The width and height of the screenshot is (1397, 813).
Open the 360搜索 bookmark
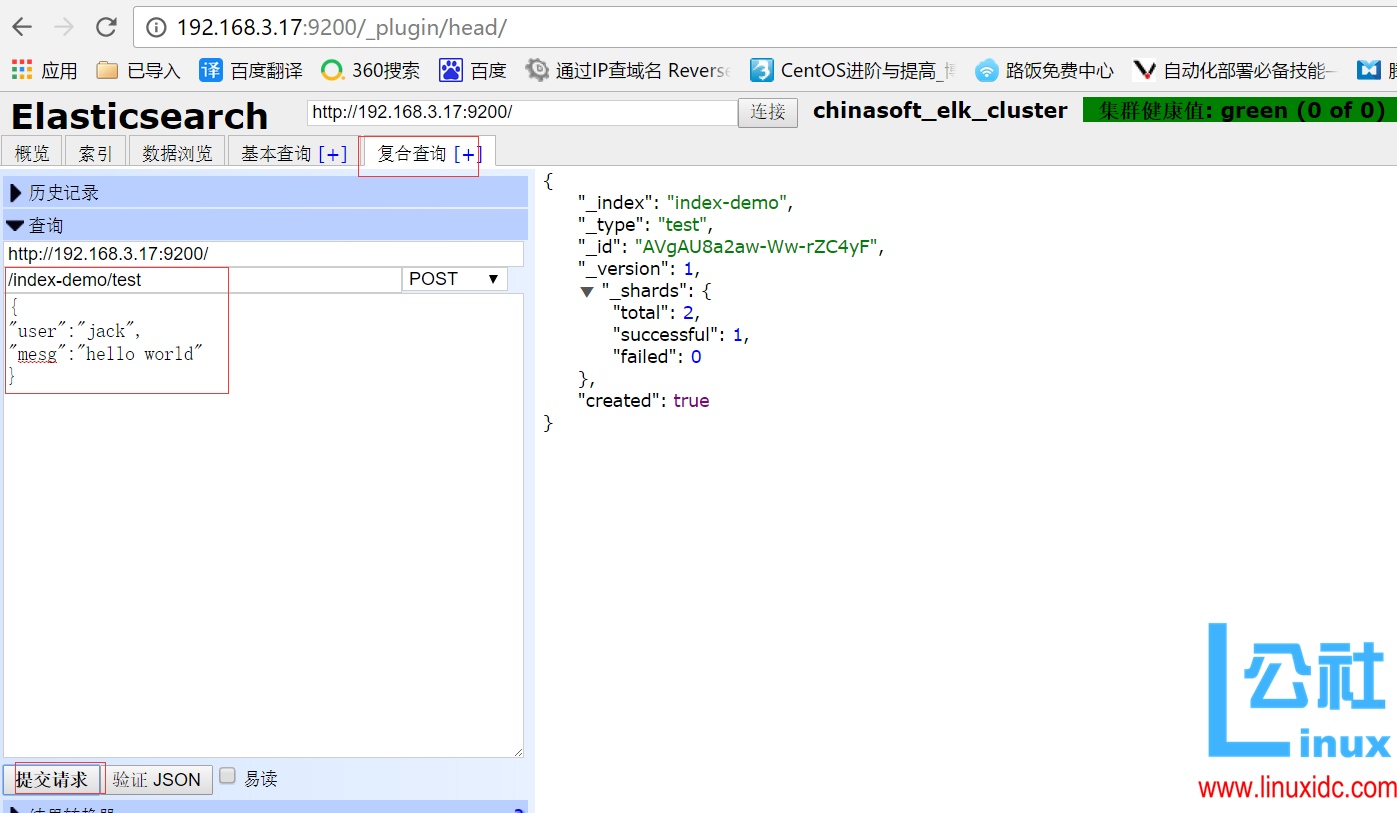(x=370, y=70)
